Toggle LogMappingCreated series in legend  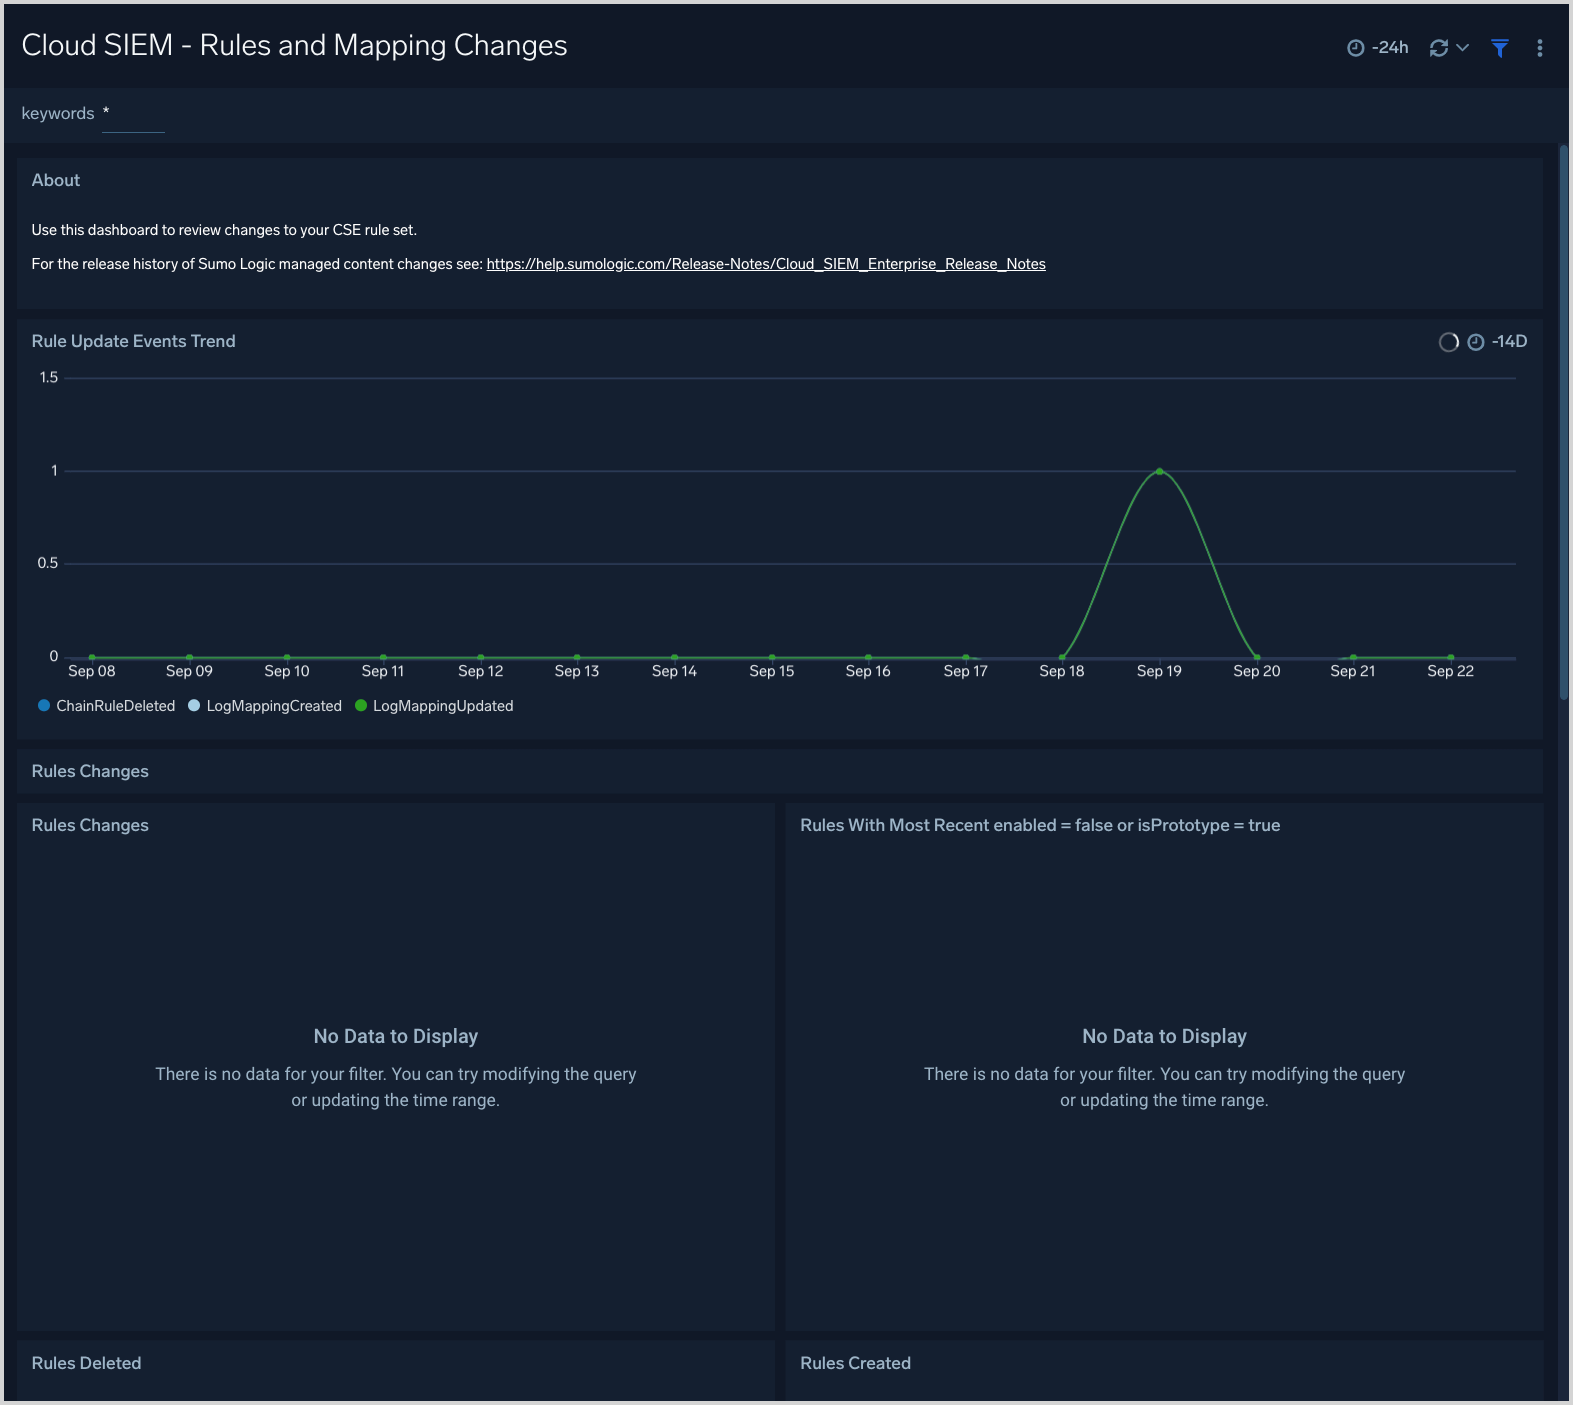(265, 706)
